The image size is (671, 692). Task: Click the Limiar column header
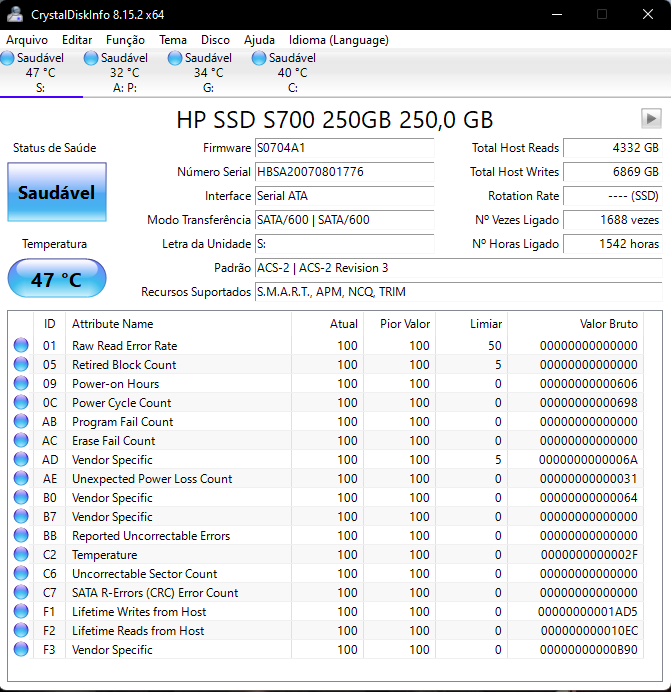[x=472, y=324]
